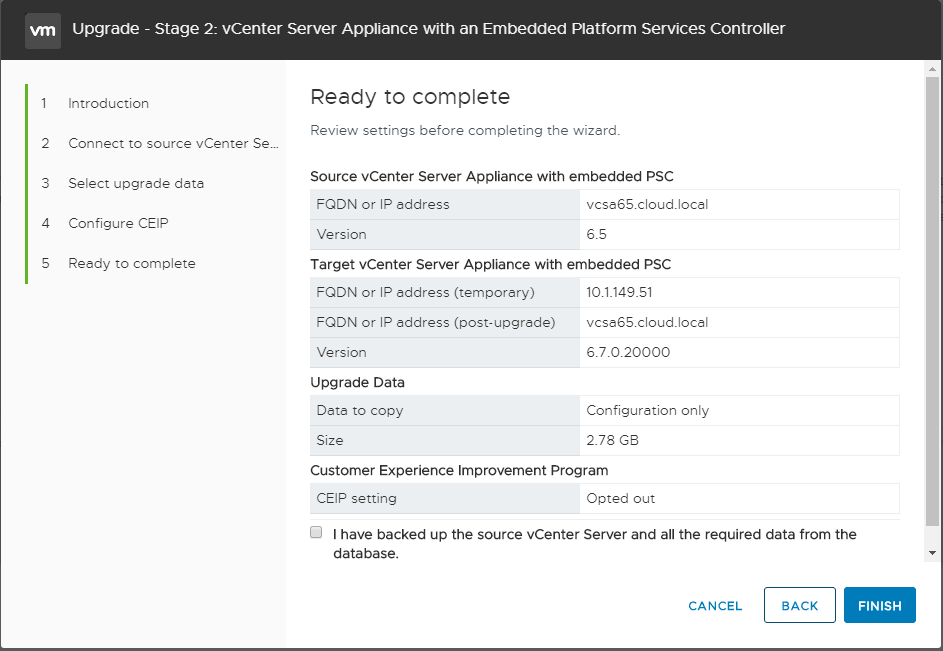
Task: Click the BACK button
Action: point(799,605)
